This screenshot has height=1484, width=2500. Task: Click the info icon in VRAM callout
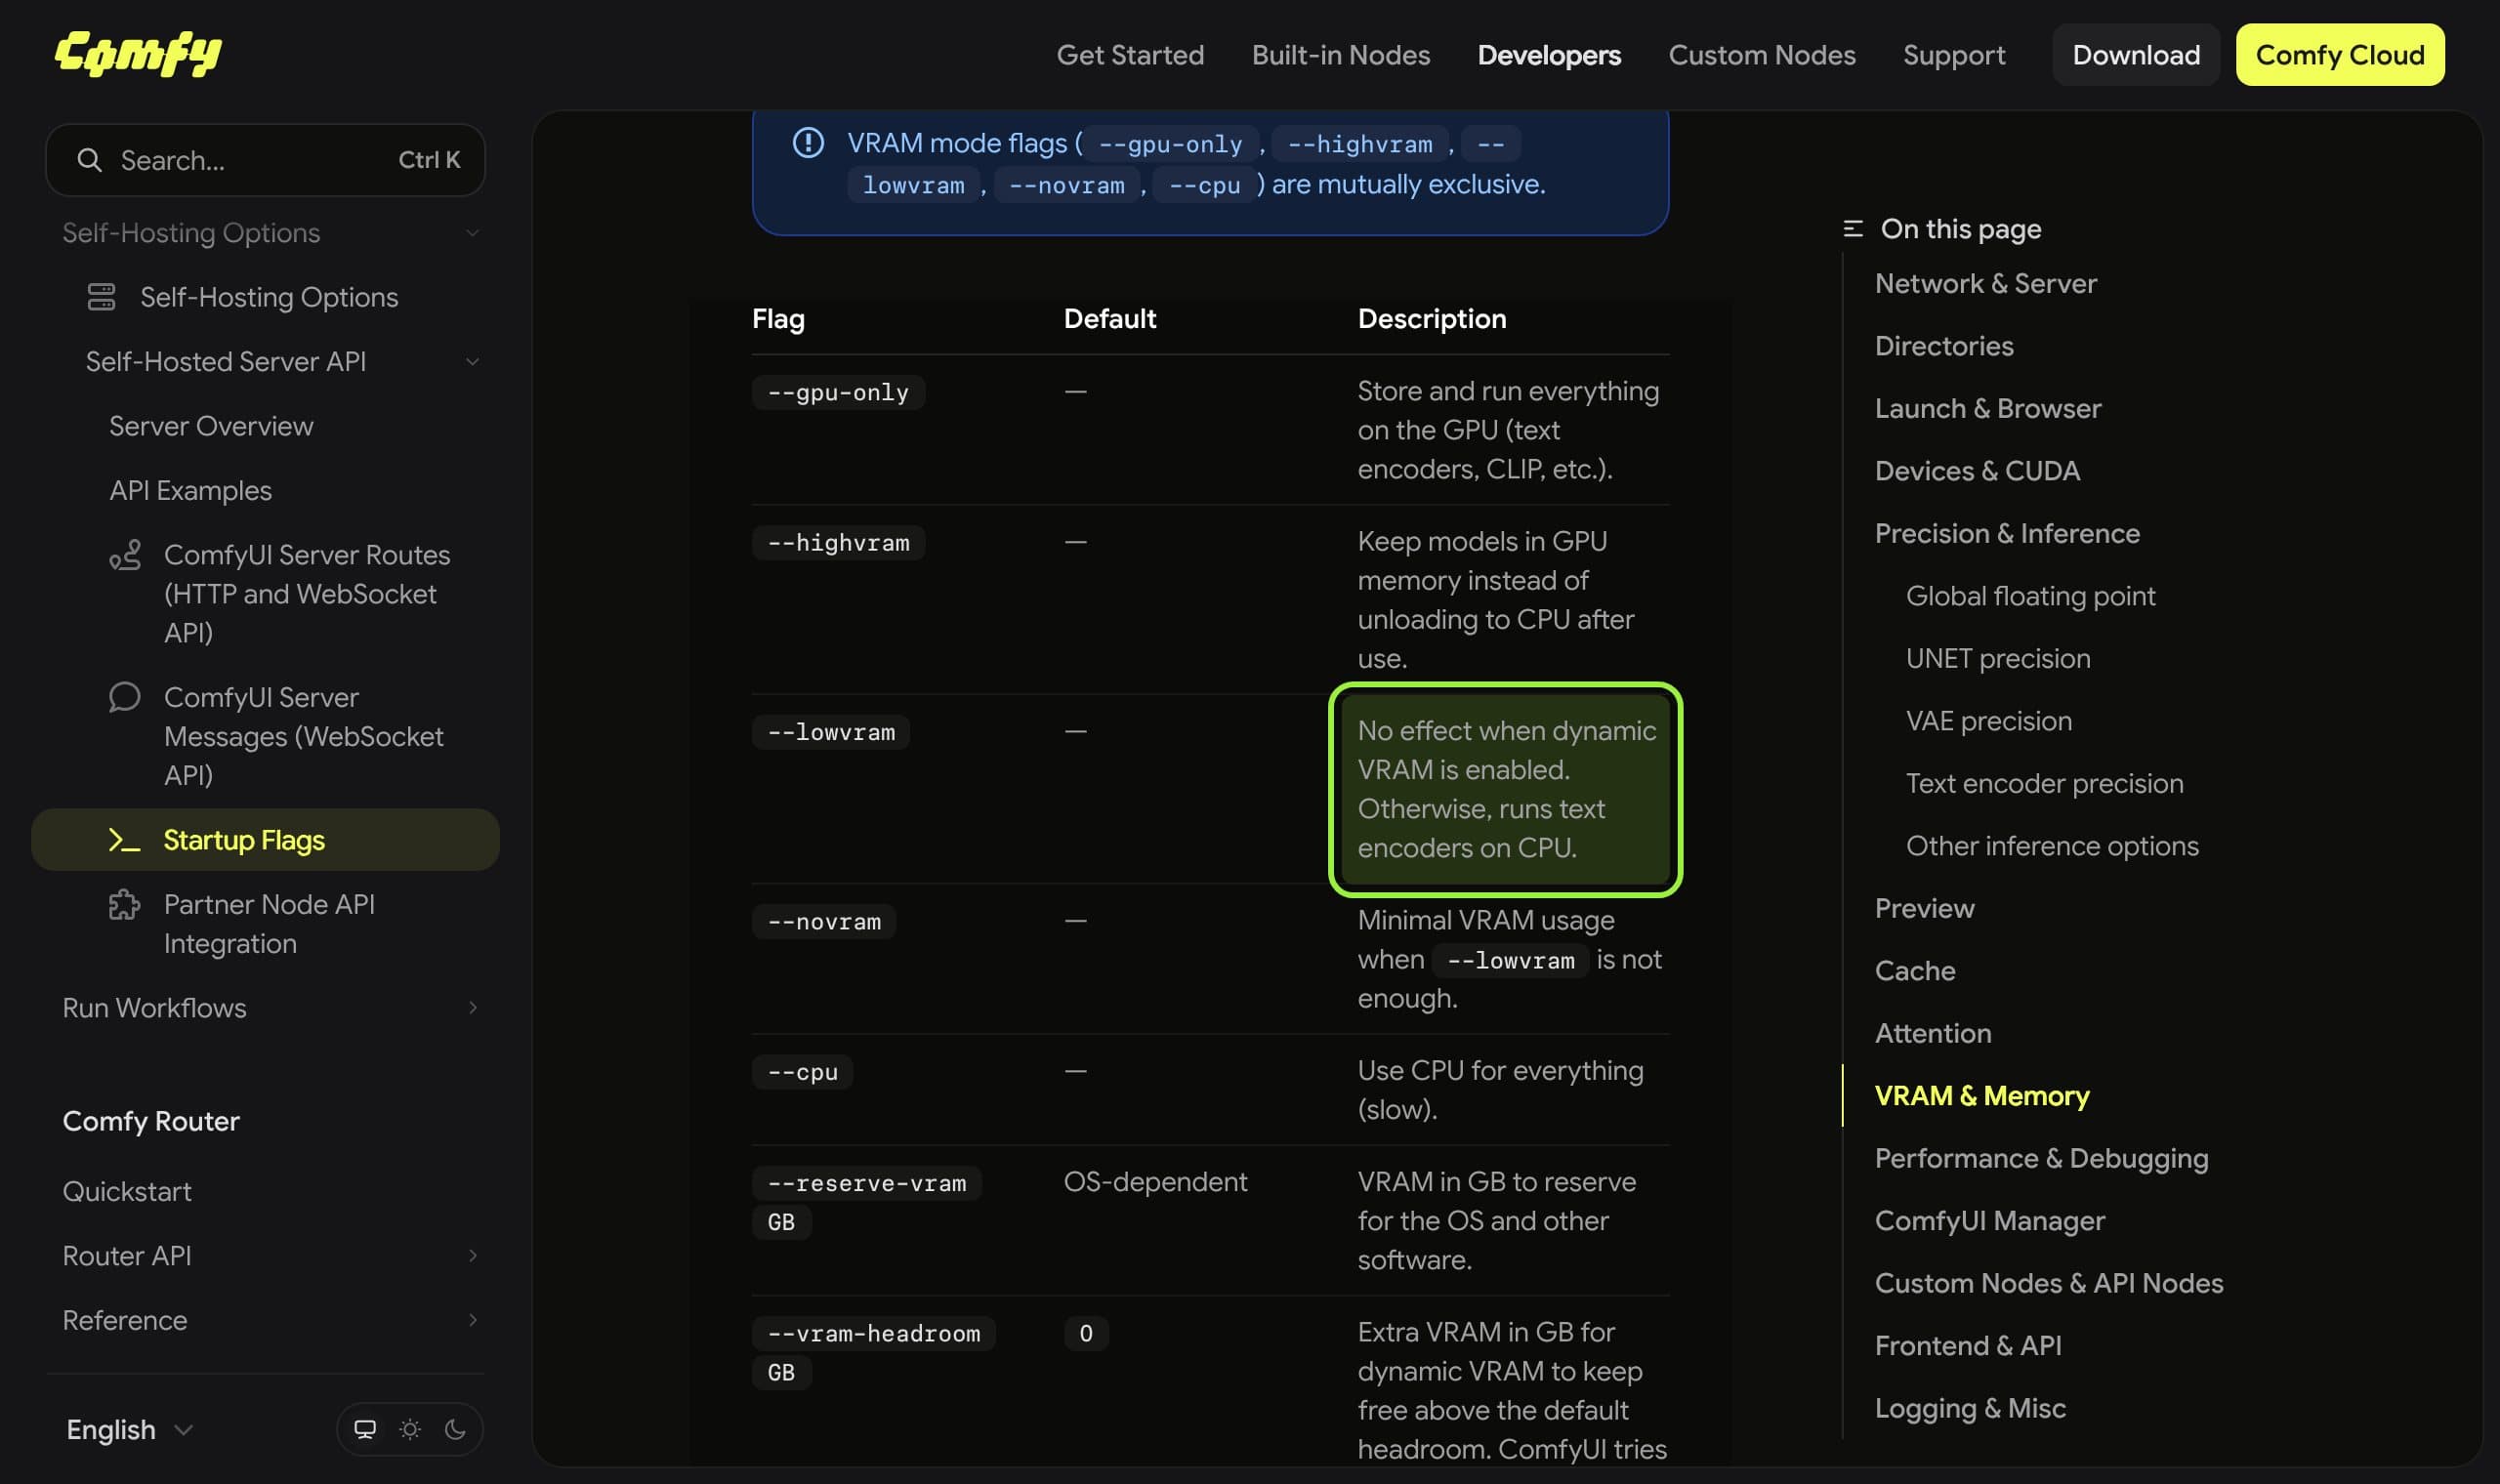click(x=808, y=143)
